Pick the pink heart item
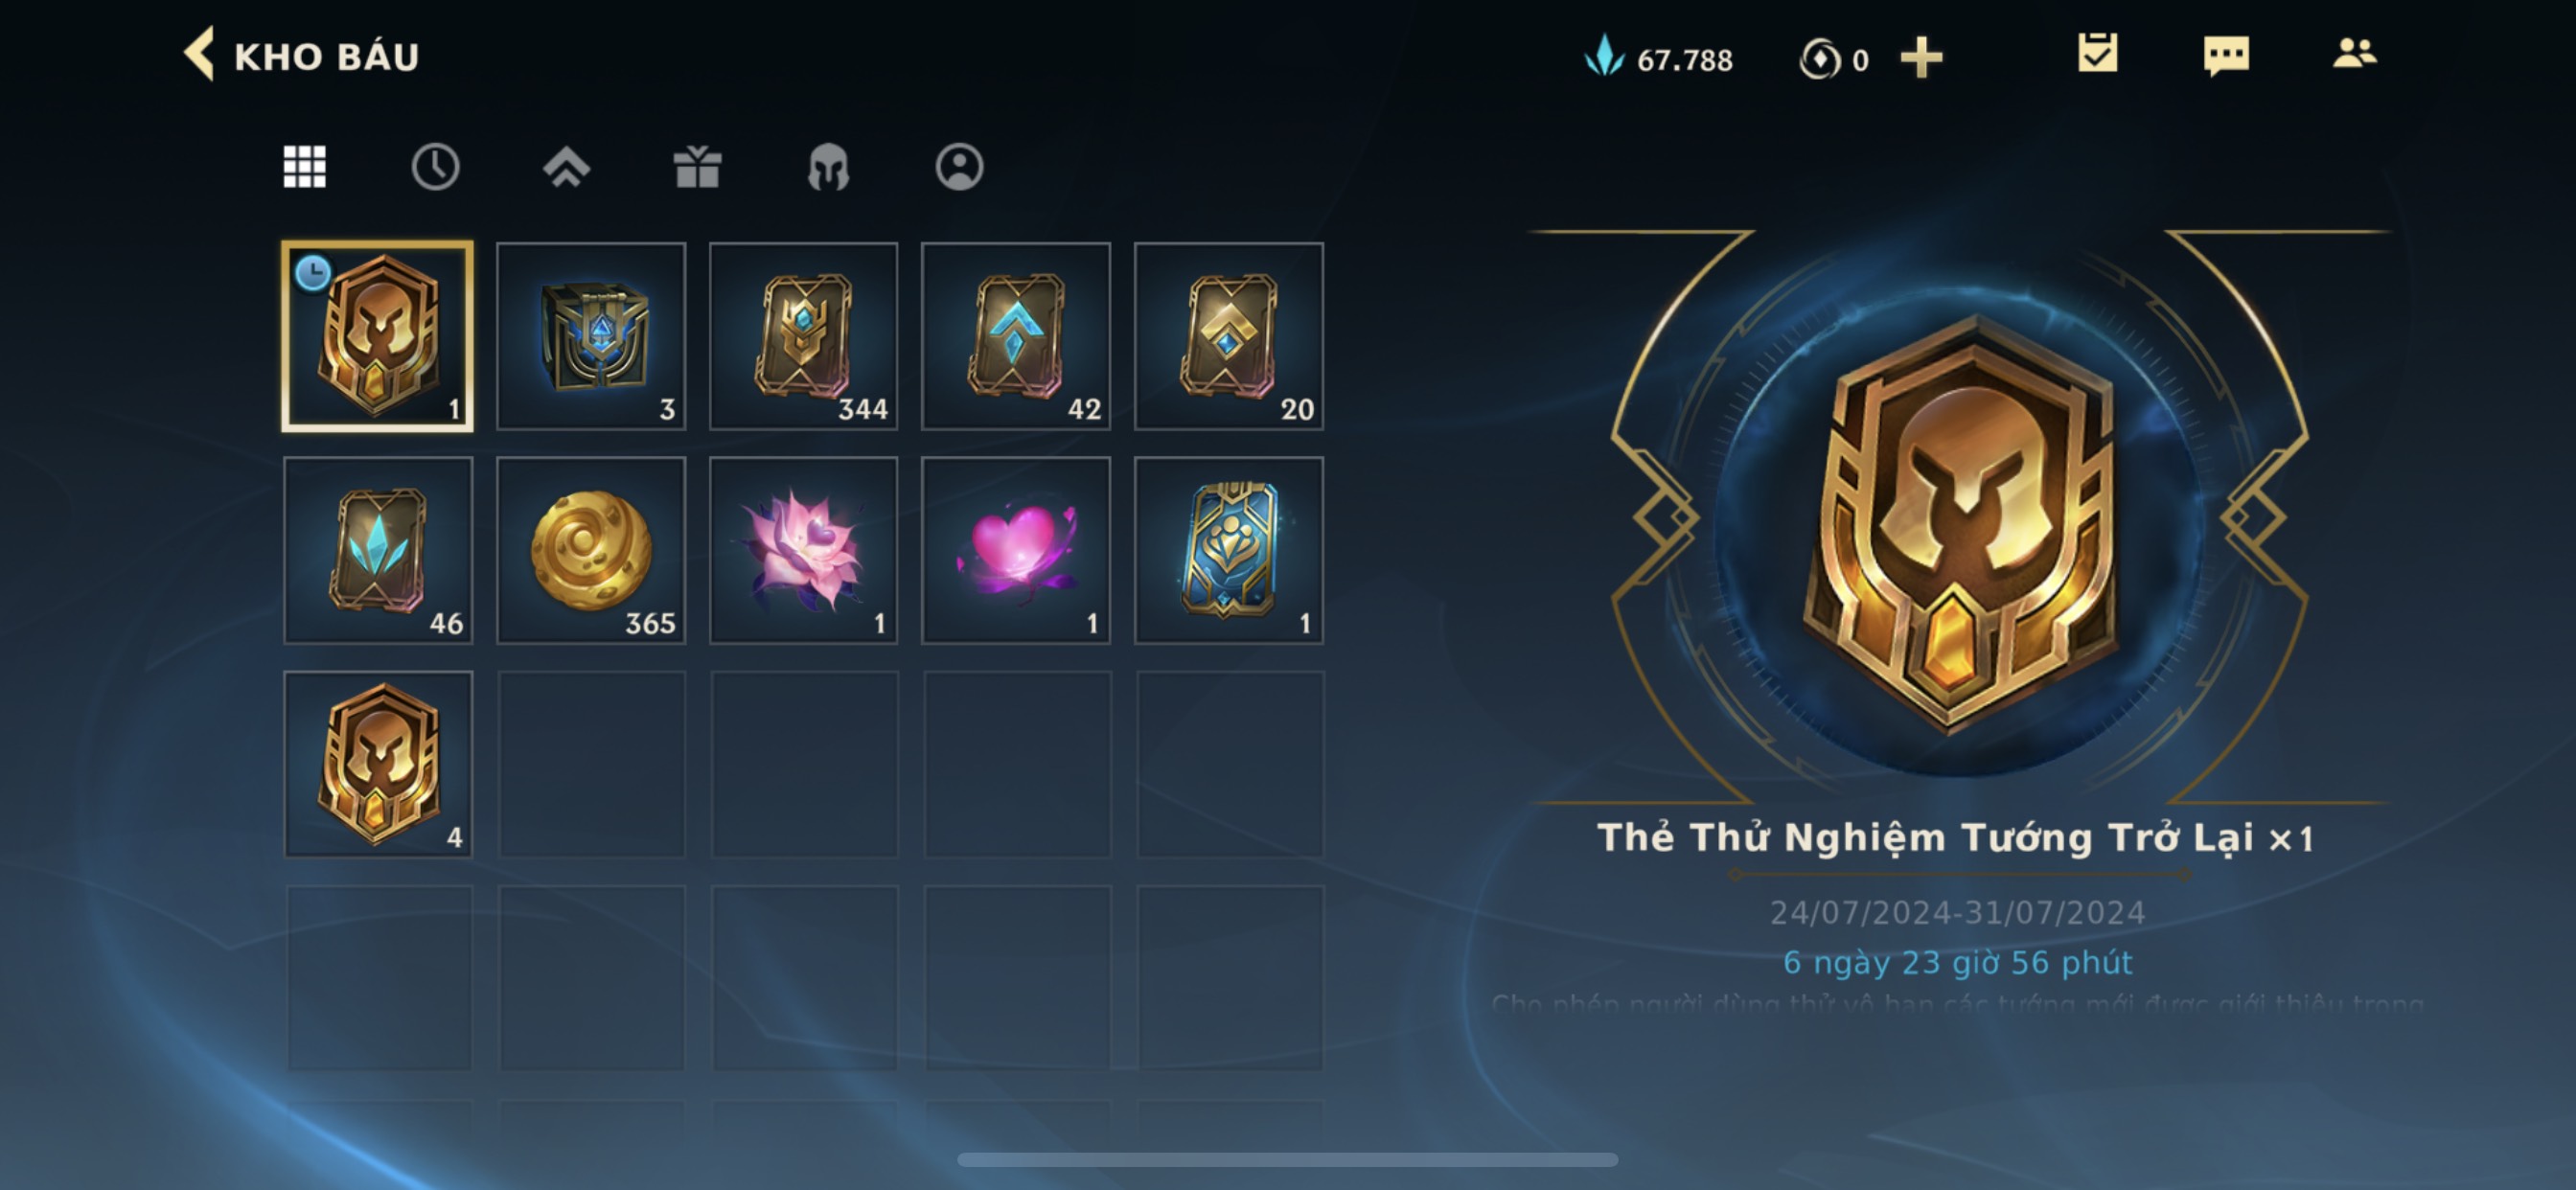2576x1190 pixels. point(1016,550)
